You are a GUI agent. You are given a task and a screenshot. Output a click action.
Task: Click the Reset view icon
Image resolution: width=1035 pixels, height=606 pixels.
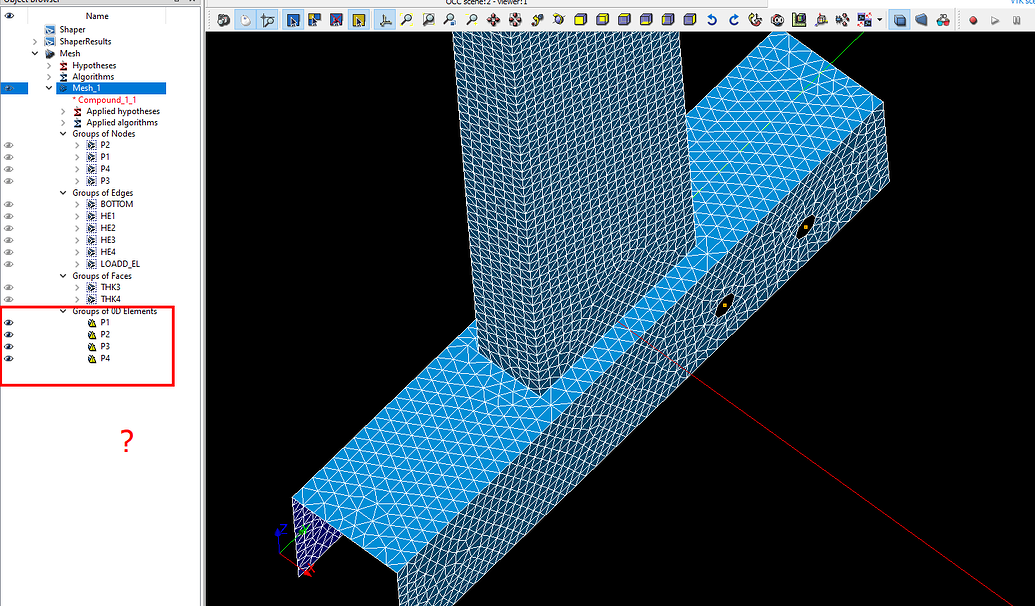(x=755, y=20)
